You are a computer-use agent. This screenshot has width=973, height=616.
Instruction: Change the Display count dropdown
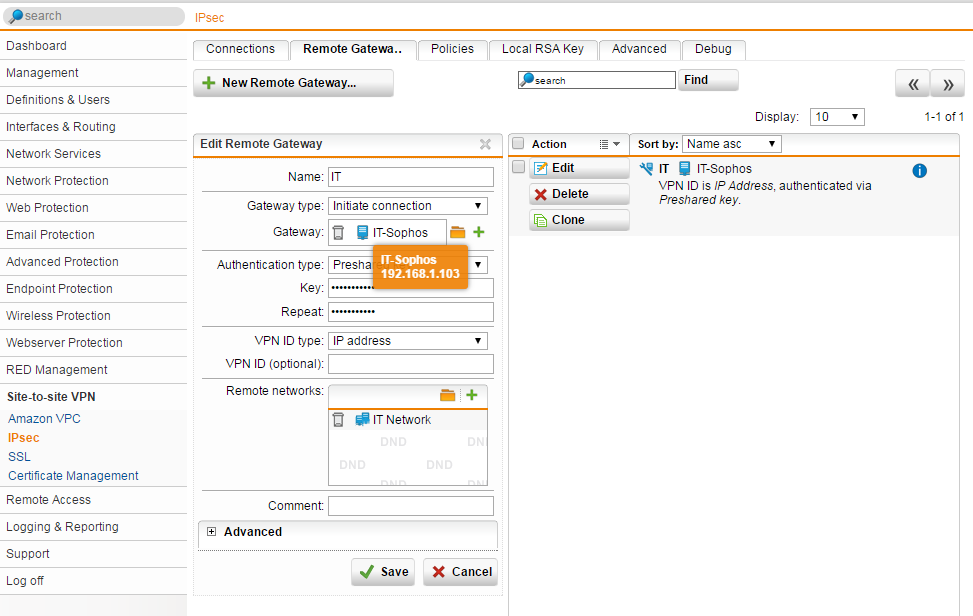(x=837, y=117)
